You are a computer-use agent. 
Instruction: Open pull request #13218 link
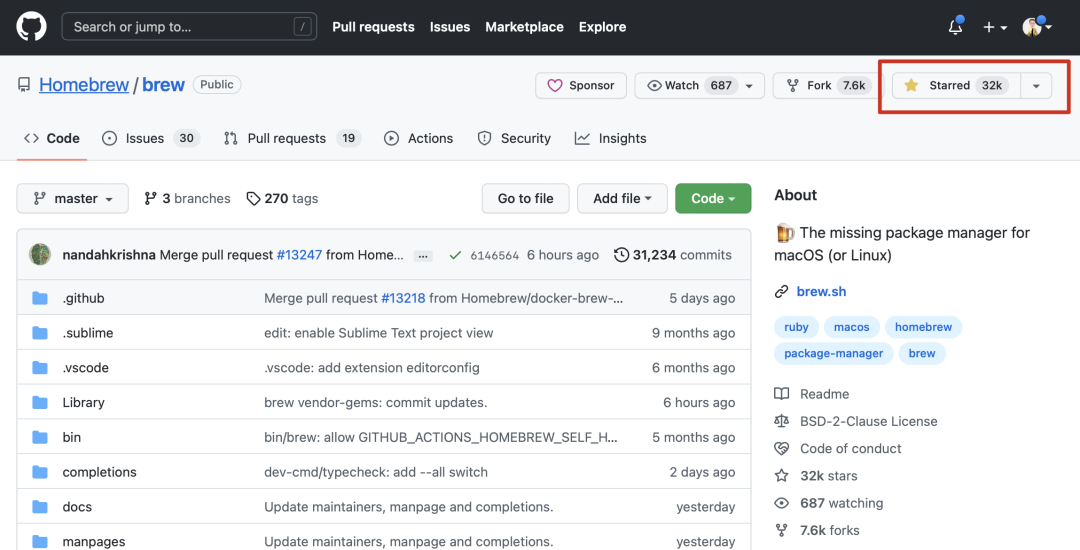(x=403, y=298)
